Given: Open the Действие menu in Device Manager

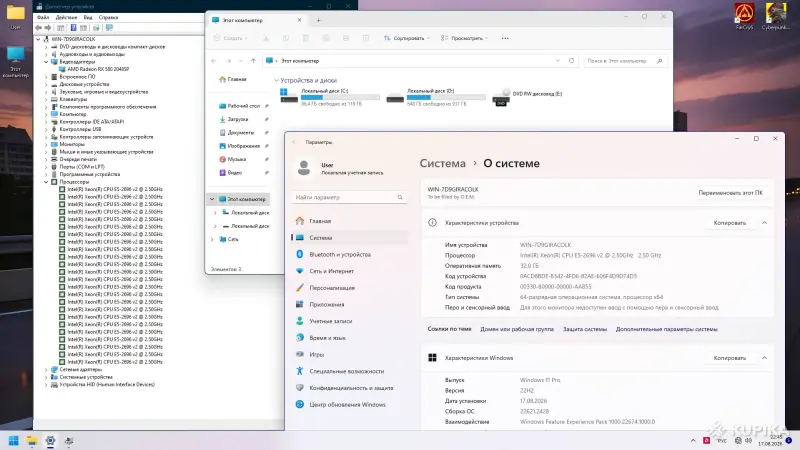Looking at the screenshot, I should pyautogui.click(x=66, y=17).
